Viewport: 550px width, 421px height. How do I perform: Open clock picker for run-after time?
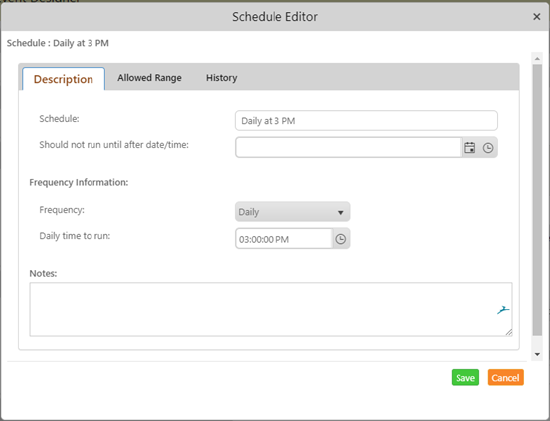click(488, 148)
